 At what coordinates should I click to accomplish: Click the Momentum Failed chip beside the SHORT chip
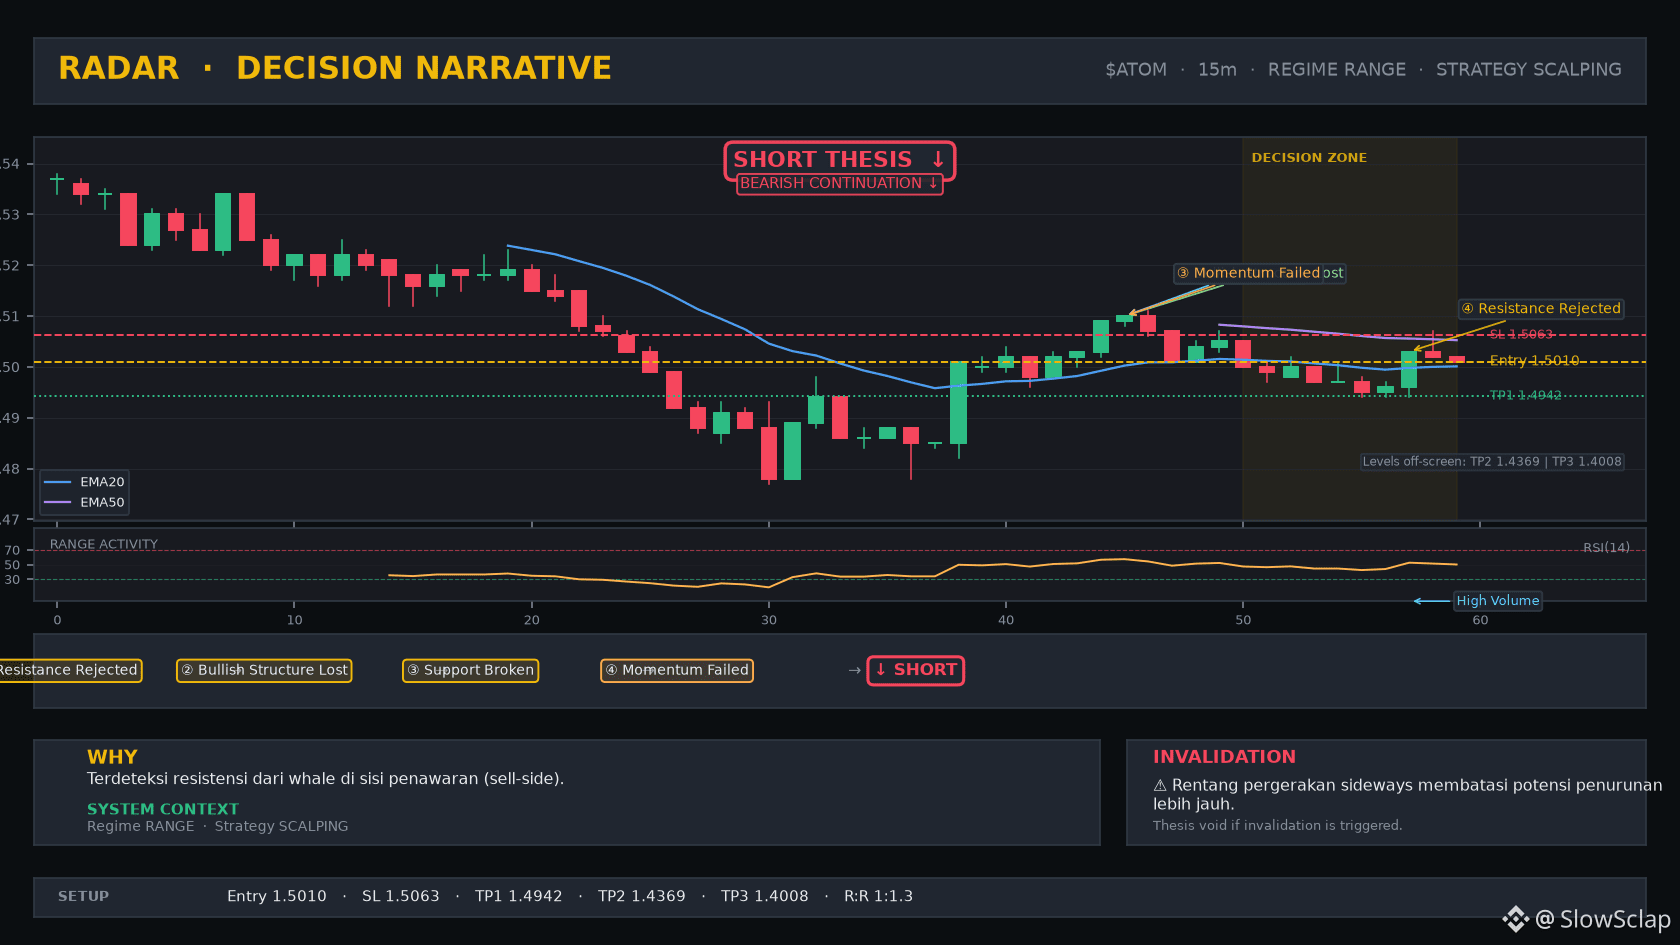coord(677,670)
